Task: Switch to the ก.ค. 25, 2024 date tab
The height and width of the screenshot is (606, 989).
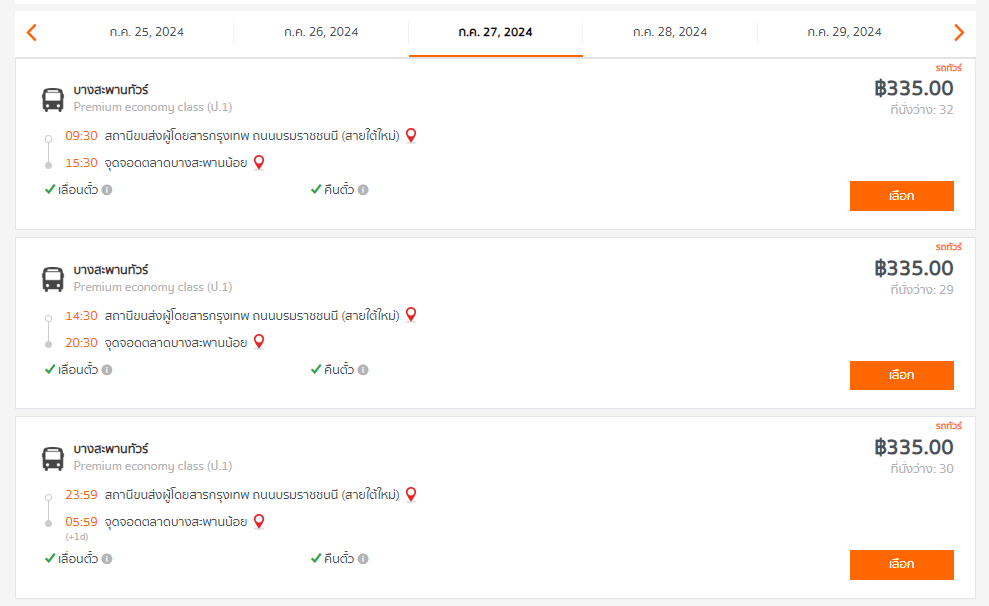Action: pos(146,32)
